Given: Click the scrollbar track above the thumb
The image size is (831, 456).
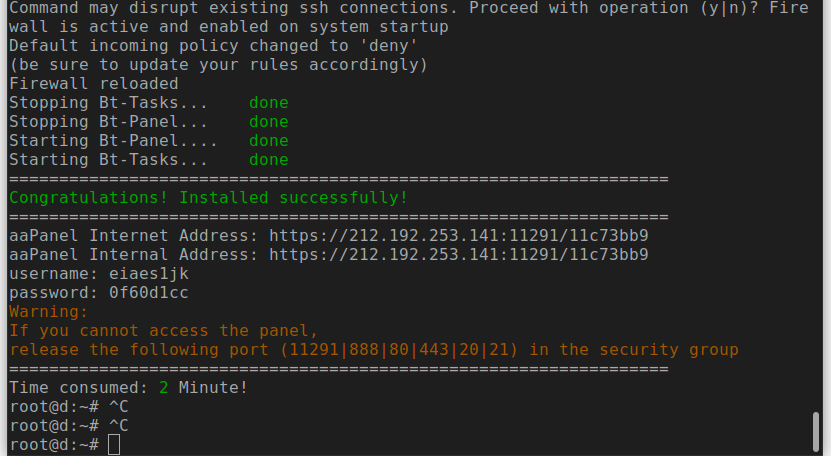Looking at the screenshot, I should pos(816,206).
